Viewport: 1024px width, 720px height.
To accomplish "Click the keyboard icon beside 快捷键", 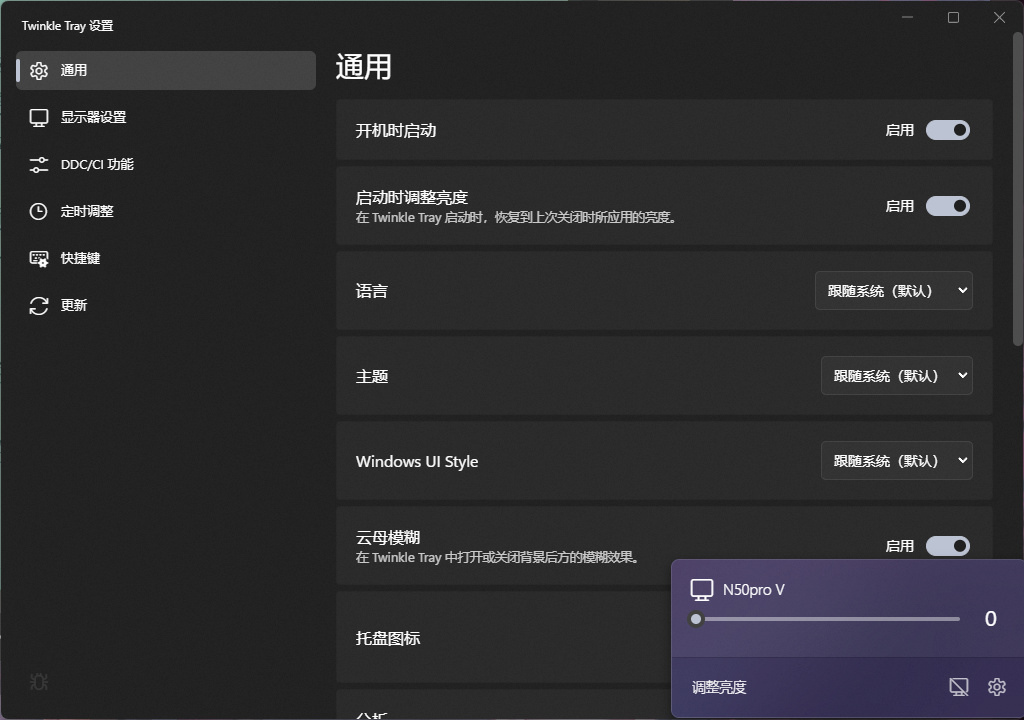I will [39, 259].
